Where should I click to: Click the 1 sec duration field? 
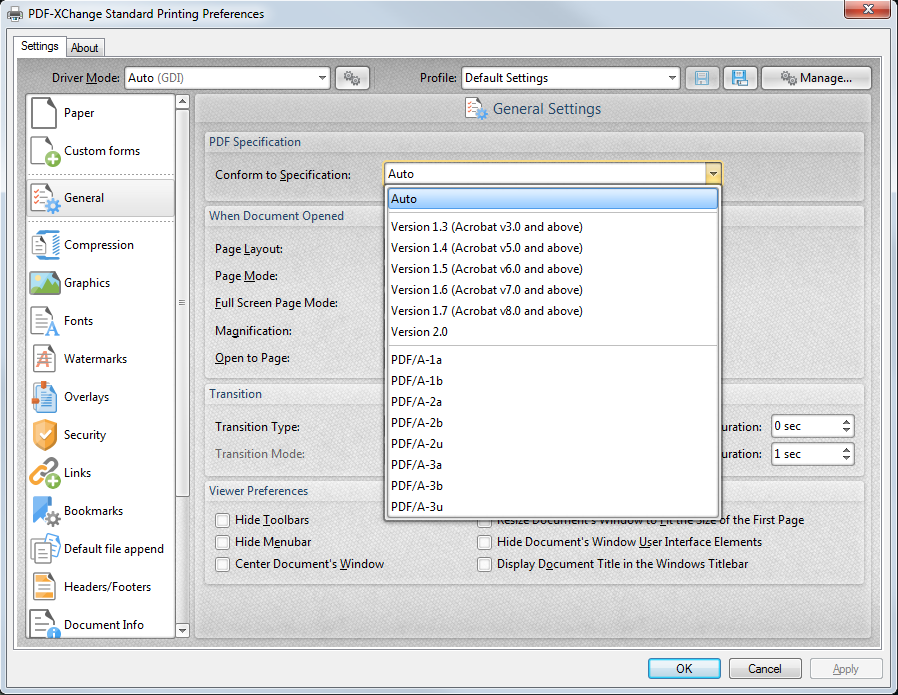[806, 454]
